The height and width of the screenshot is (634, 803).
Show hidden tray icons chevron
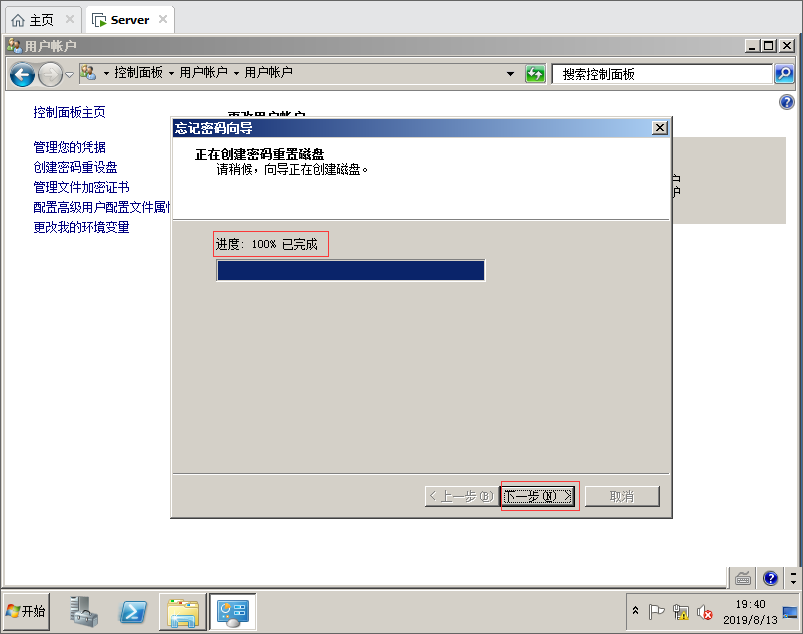point(635,610)
